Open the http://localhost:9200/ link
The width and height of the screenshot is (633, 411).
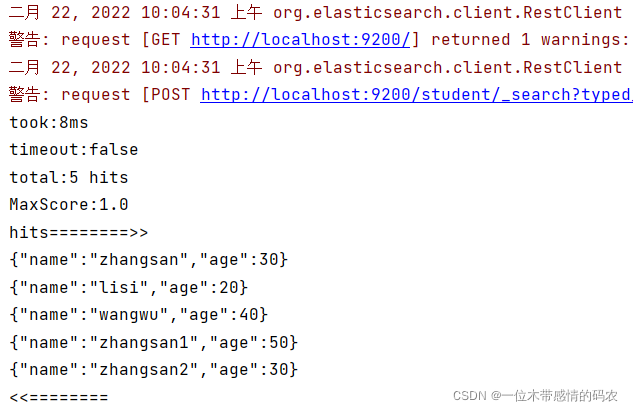pos(300,40)
